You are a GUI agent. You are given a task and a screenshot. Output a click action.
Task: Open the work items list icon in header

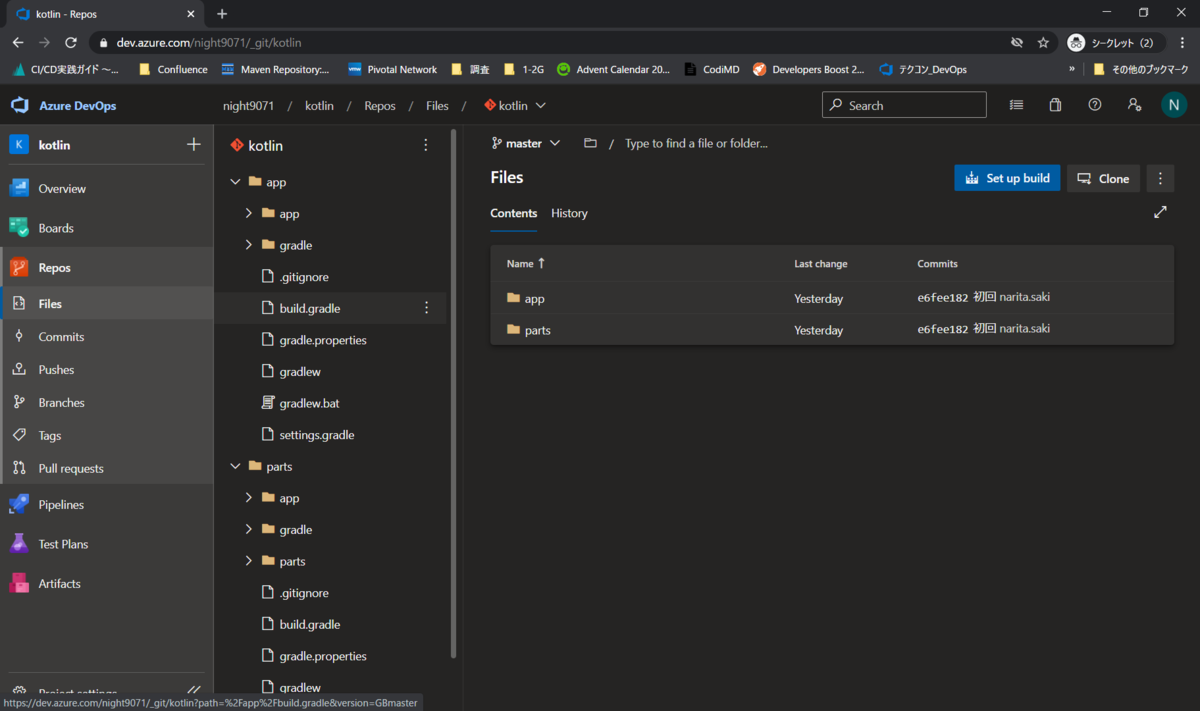click(1016, 105)
